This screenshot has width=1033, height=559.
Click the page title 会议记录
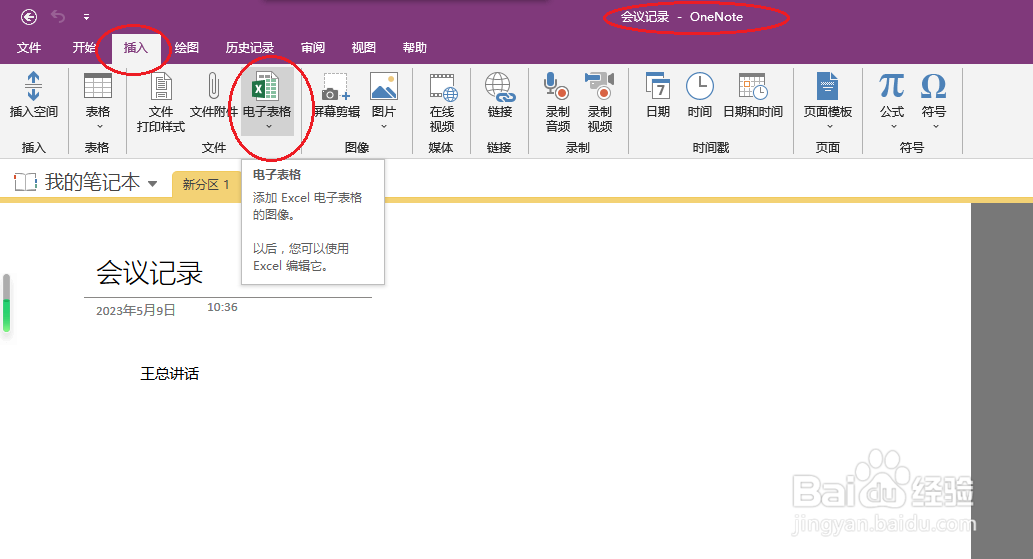pos(150,273)
